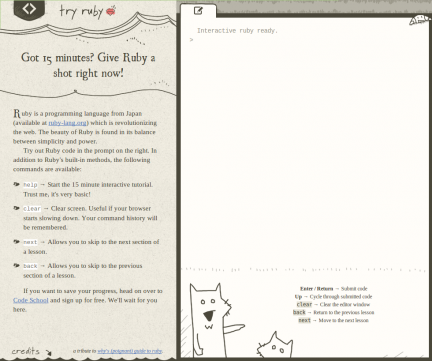
Task: Open the ruby-lang.org link
Action: tap(68, 123)
